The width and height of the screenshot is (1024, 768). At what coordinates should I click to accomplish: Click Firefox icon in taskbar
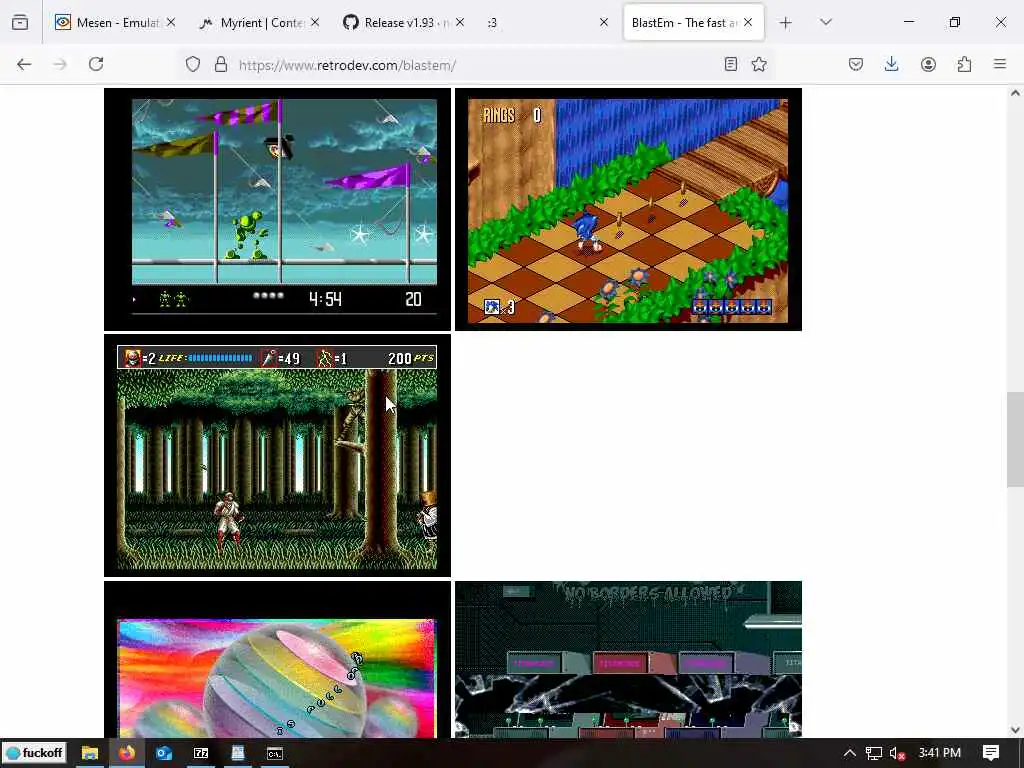(x=127, y=753)
